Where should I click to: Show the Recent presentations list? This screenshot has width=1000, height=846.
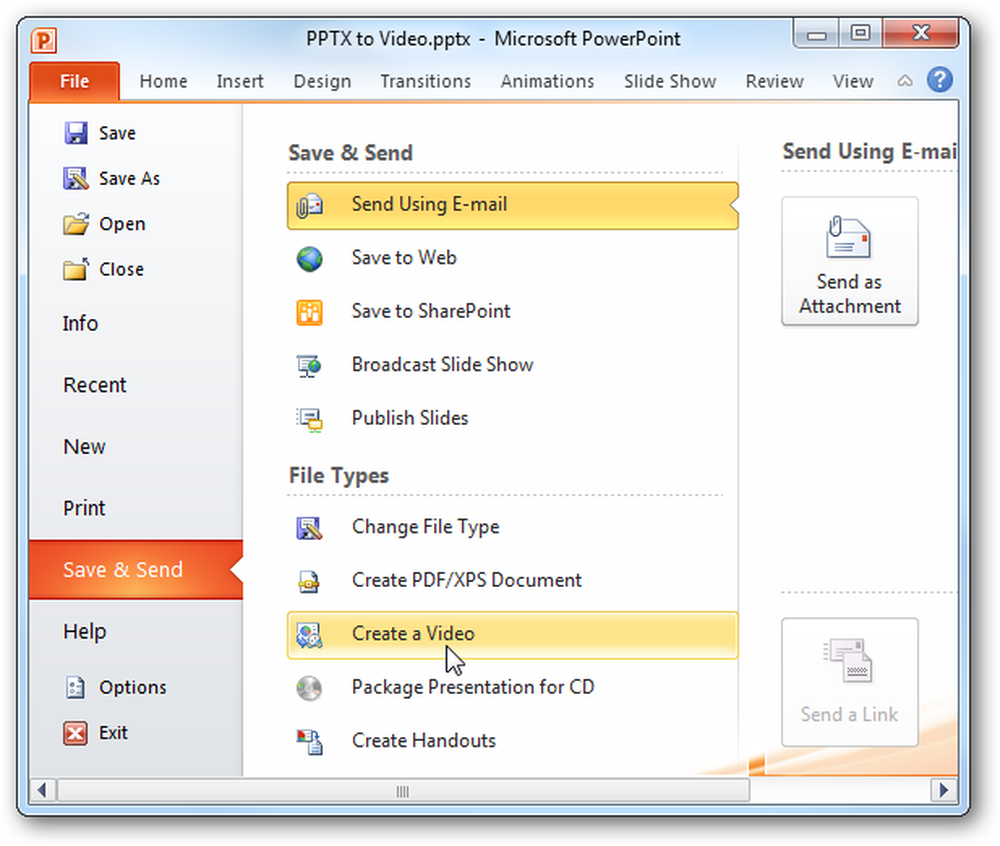pos(94,385)
